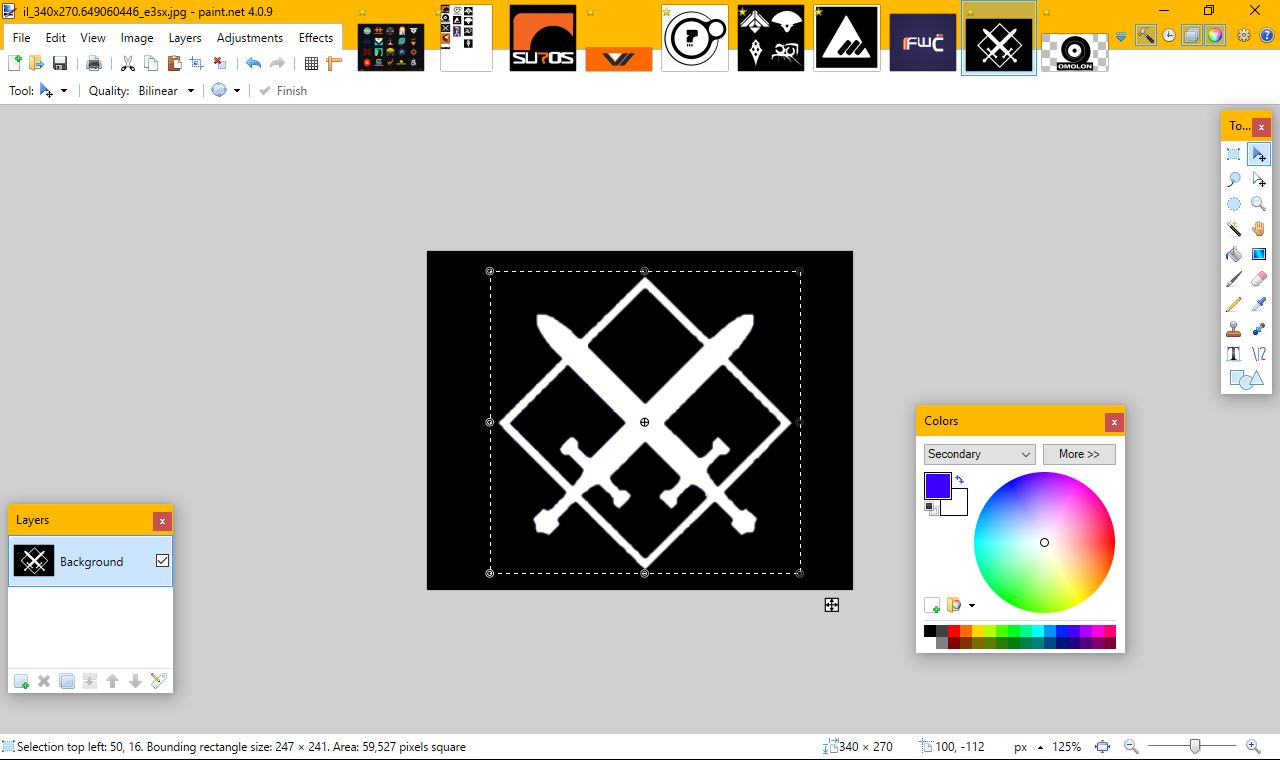Open the View menu

[x=93, y=37]
